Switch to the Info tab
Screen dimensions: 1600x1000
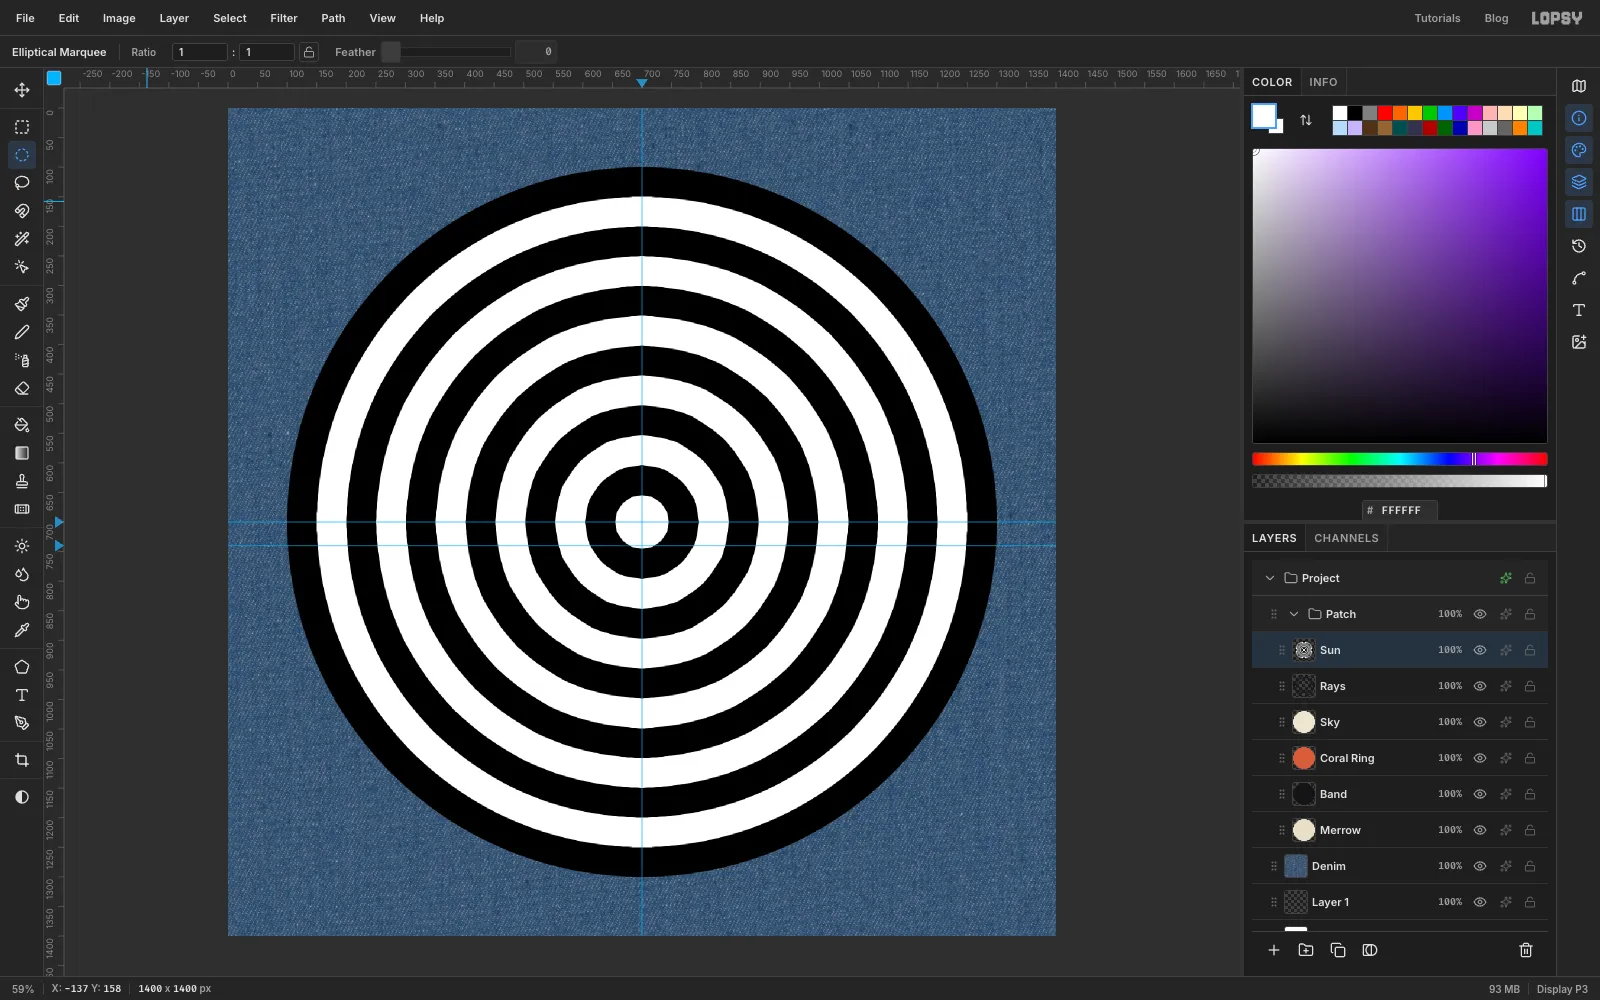pos(1323,82)
